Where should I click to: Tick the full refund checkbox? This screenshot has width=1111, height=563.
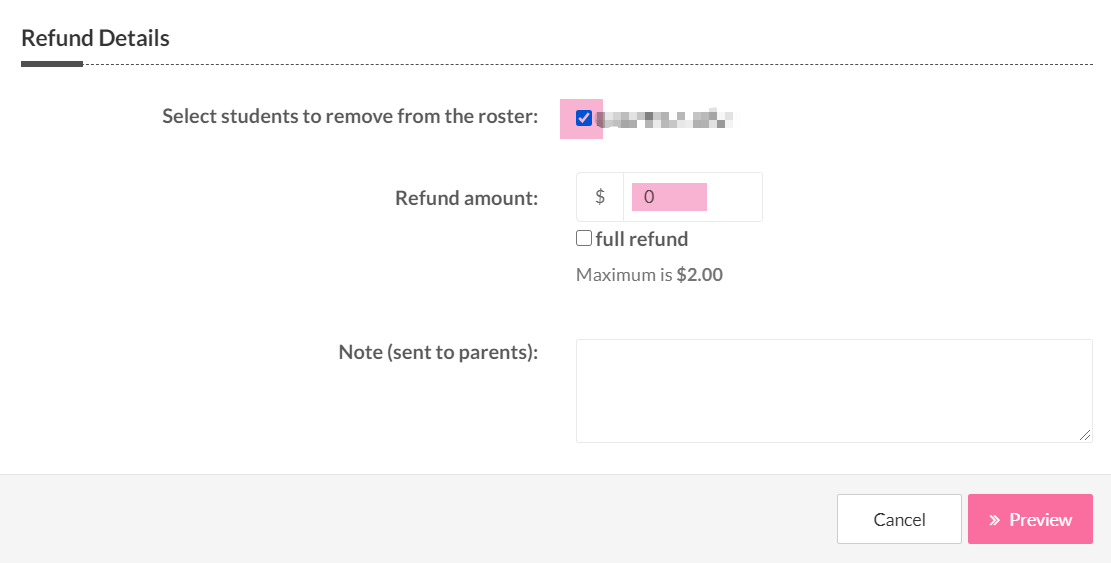584,238
